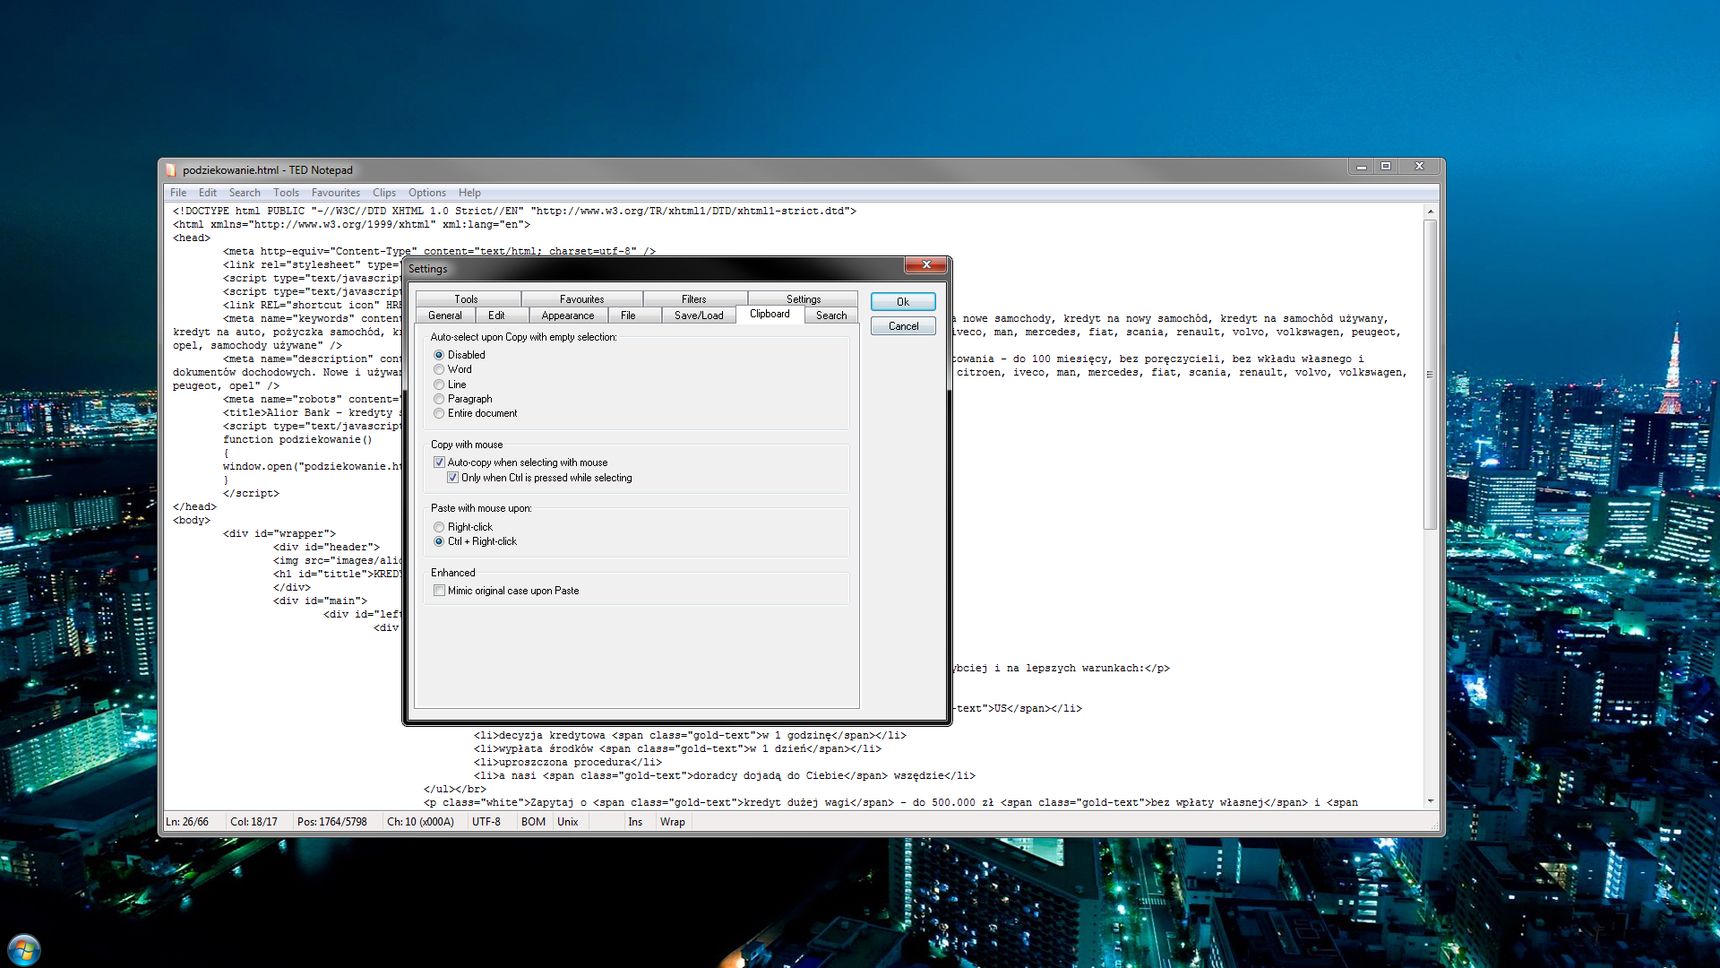This screenshot has width=1720, height=968.
Task: Open the Help menu
Action: tap(470, 193)
